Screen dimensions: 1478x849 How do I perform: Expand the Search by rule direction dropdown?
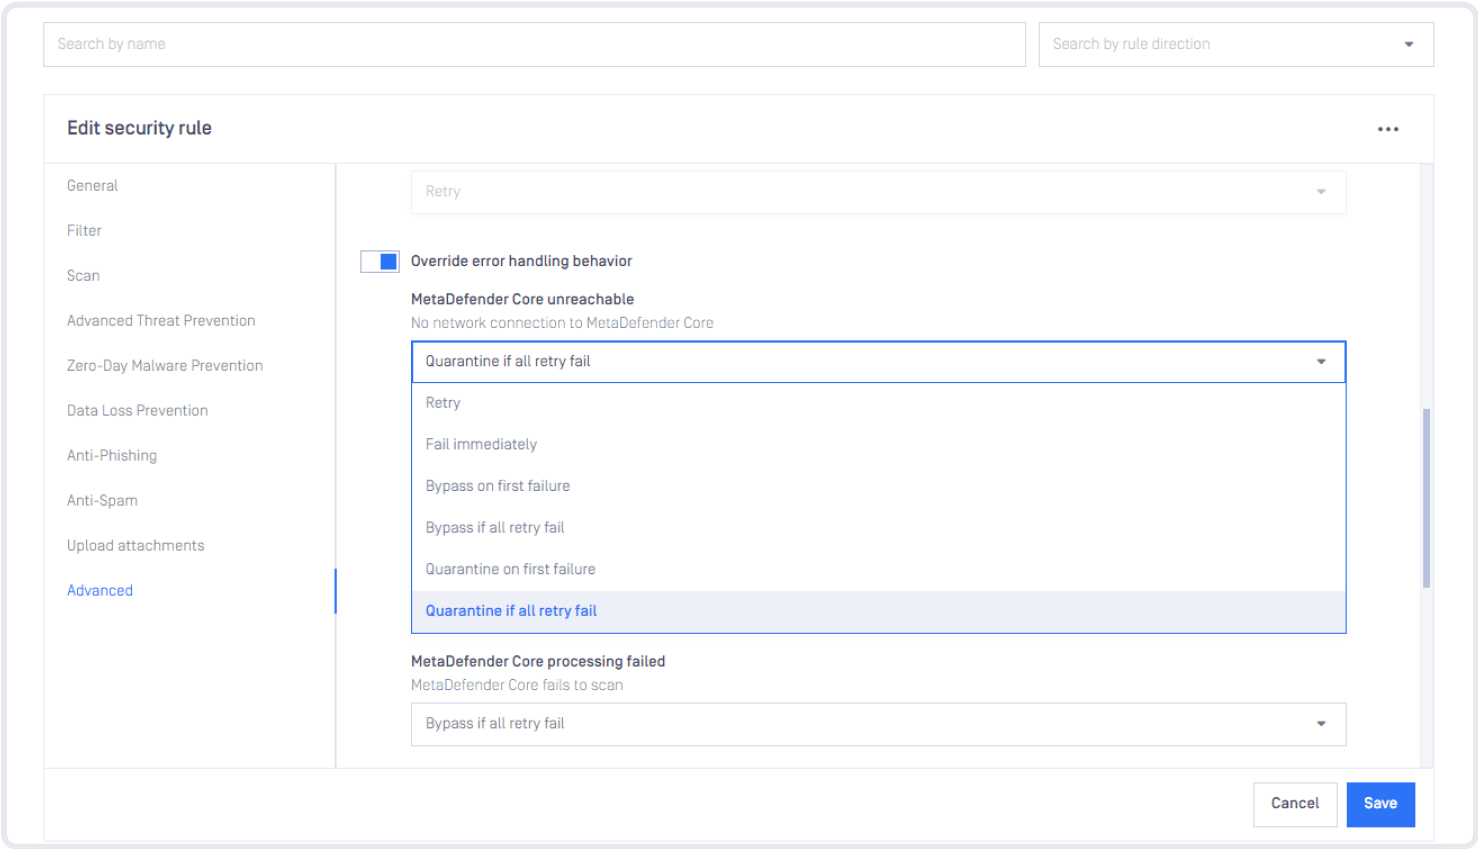click(x=1236, y=44)
